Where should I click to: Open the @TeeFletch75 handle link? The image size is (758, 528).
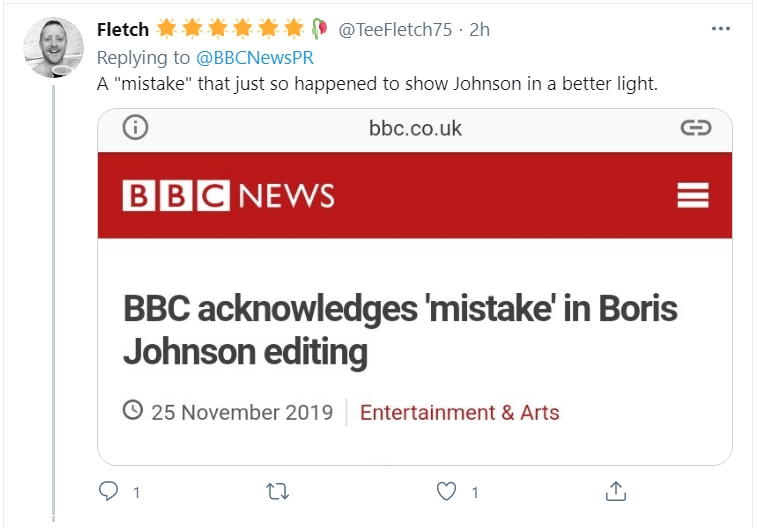pos(395,29)
